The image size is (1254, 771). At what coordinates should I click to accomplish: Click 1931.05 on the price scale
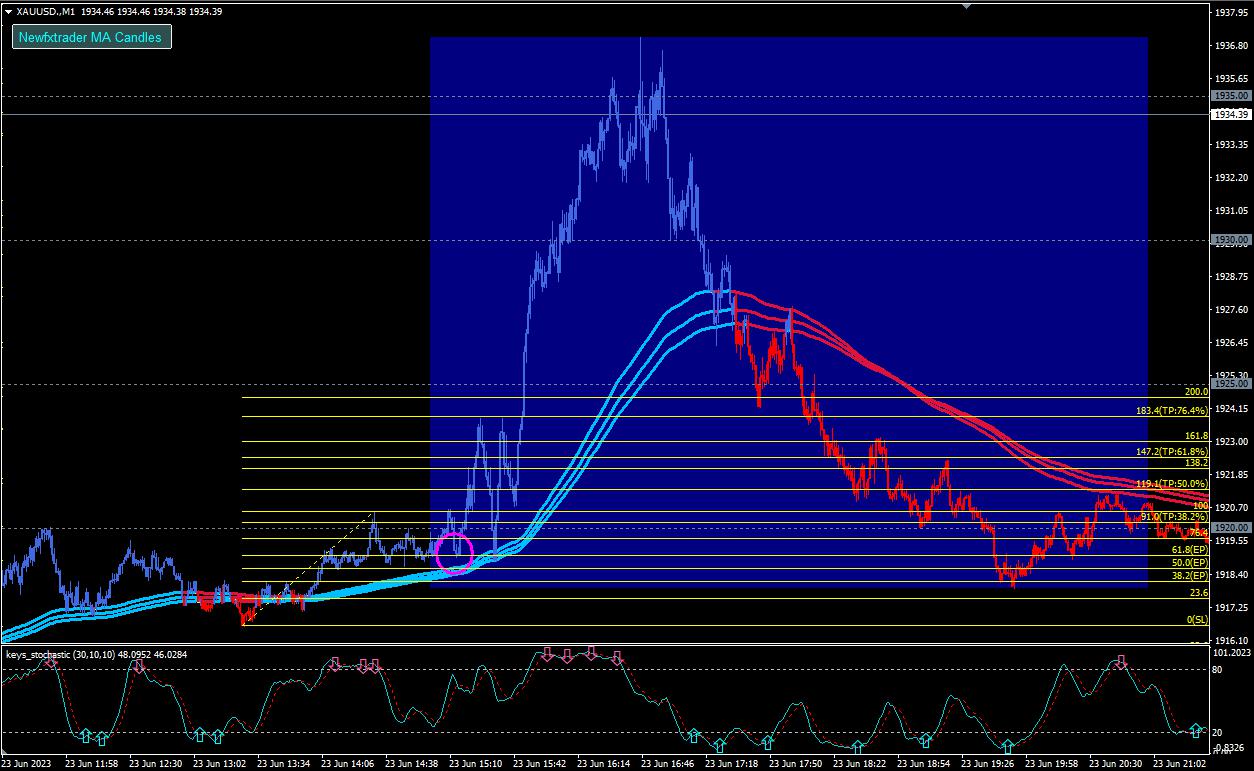point(1231,211)
